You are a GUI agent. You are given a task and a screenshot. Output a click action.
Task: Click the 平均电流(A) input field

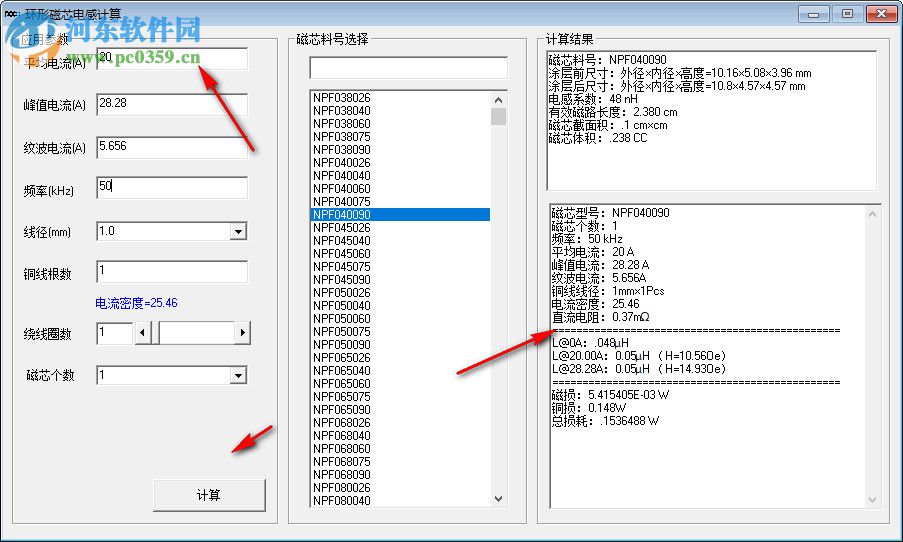coord(172,59)
